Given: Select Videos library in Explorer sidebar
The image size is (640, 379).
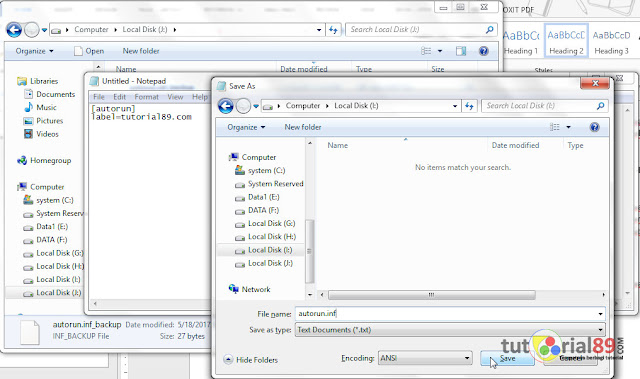Looking at the screenshot, I should pyautogui.click(x=41, y=134).
